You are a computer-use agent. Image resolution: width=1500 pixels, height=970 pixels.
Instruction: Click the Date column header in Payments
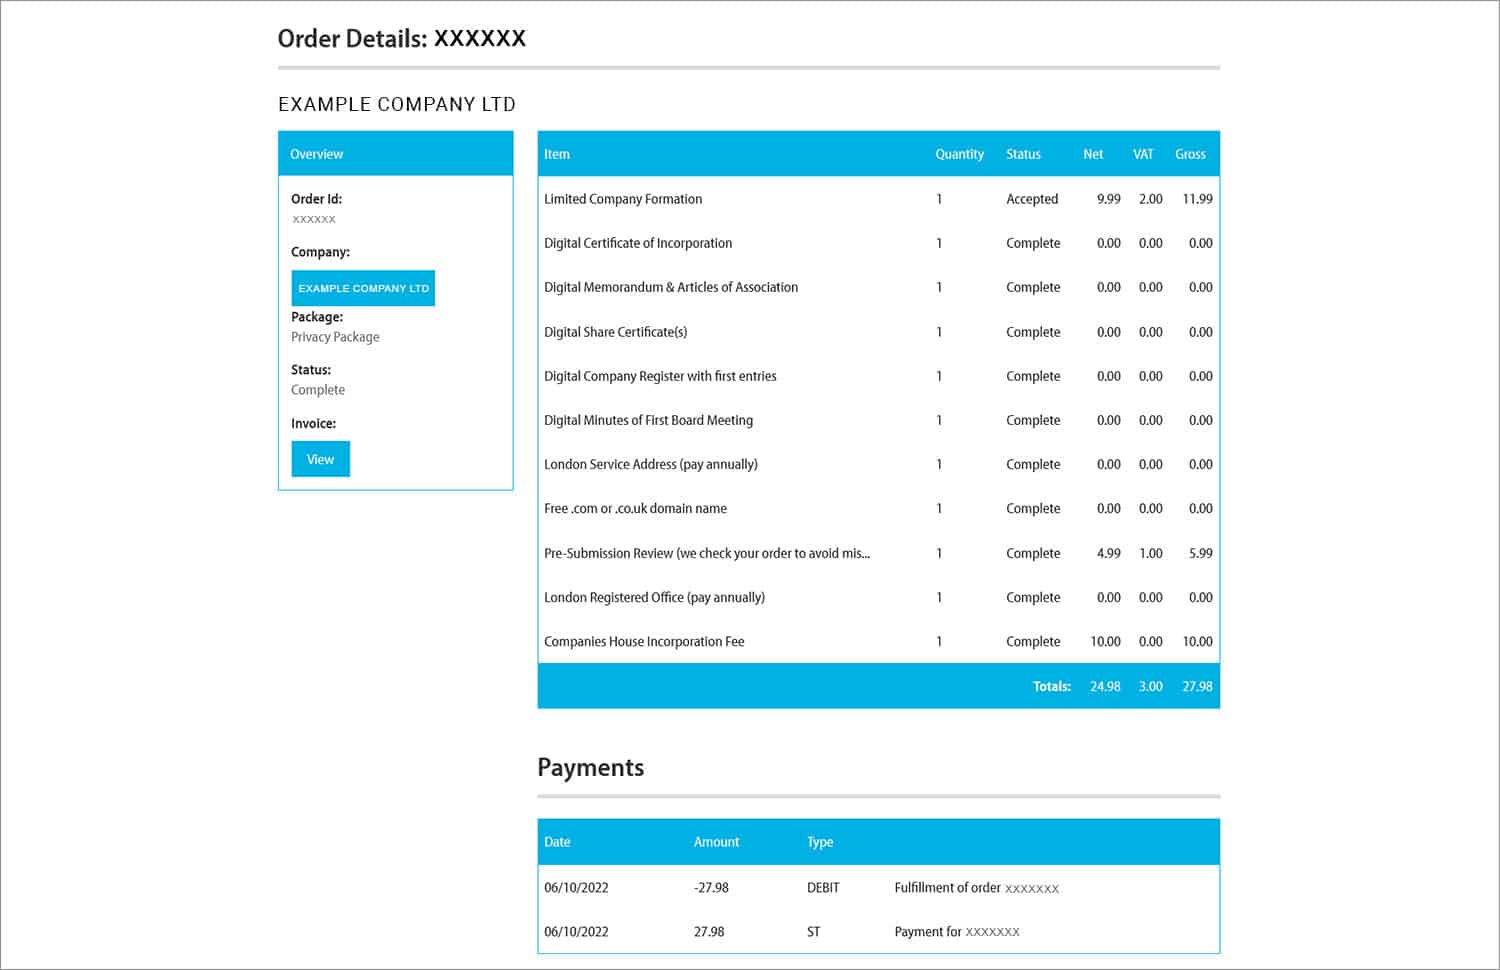tap(556, 841)
